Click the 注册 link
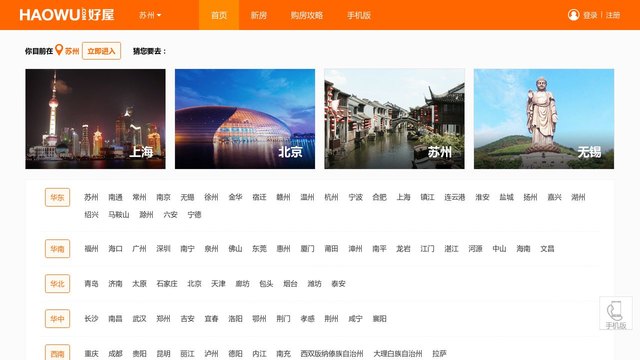Viewport: 640px width, 360px height. [613, 15]
